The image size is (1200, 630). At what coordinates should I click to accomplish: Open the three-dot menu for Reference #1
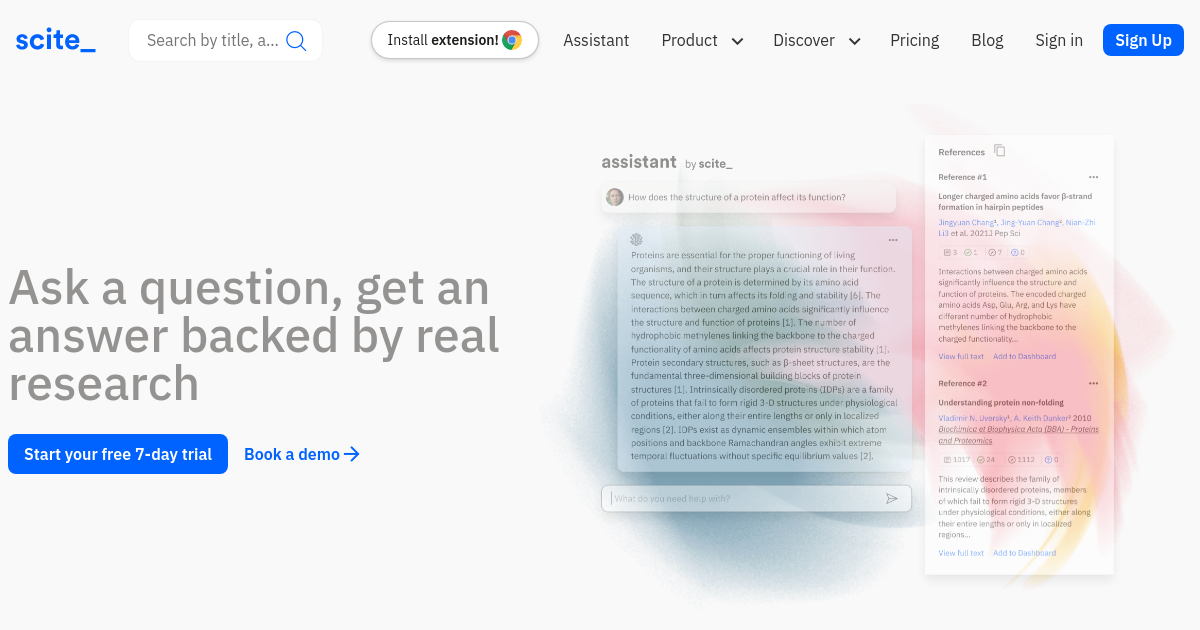click(1093, 177)
